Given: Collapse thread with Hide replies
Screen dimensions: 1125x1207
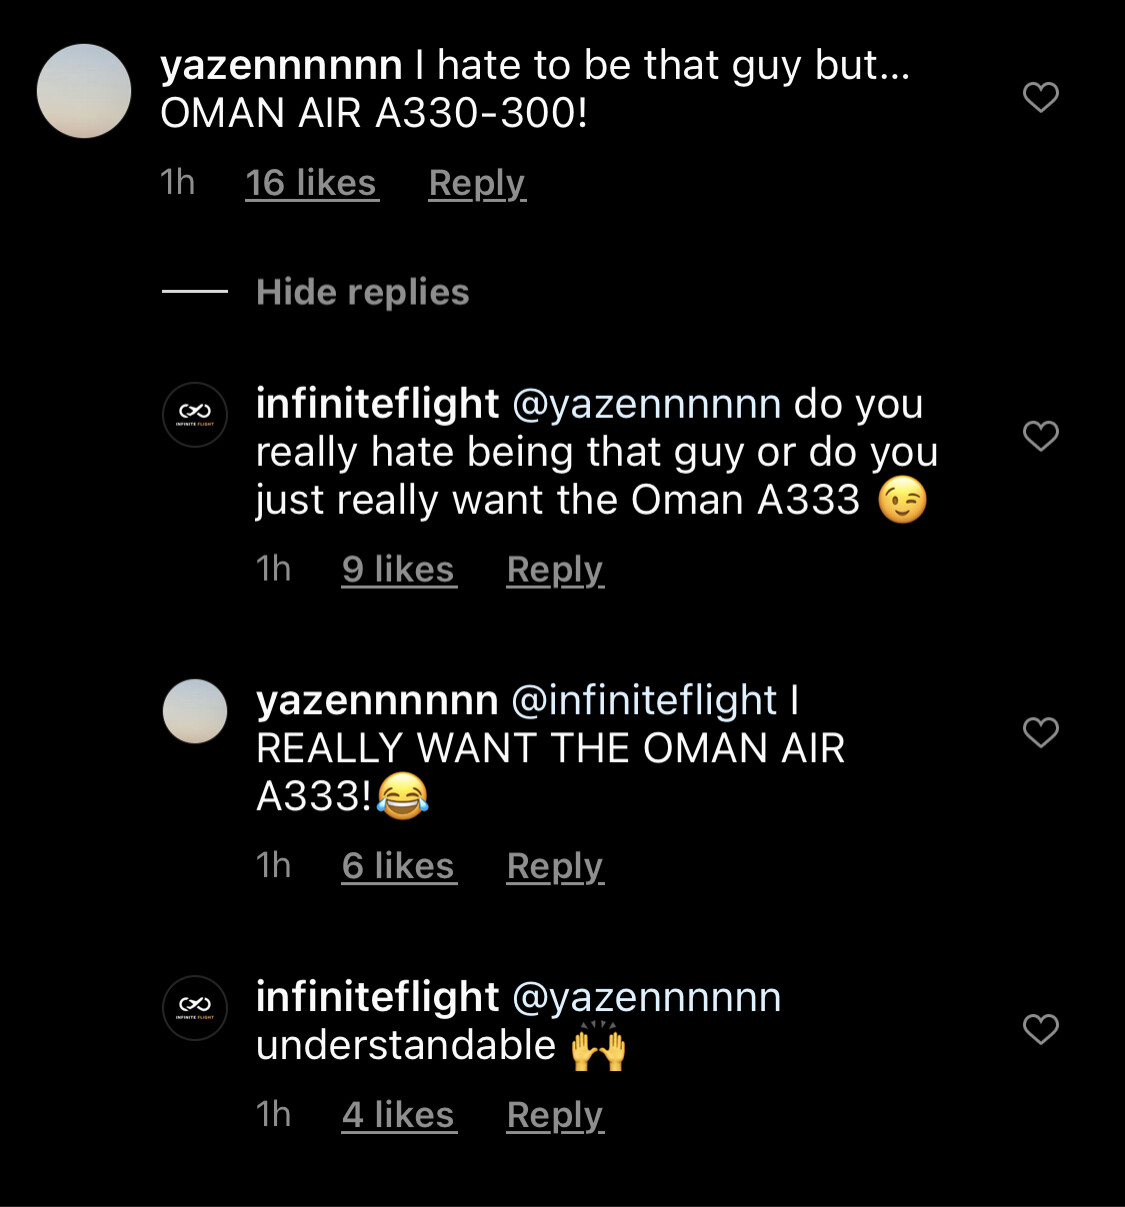Looking at the screenshot, I should tap(362, 292).
